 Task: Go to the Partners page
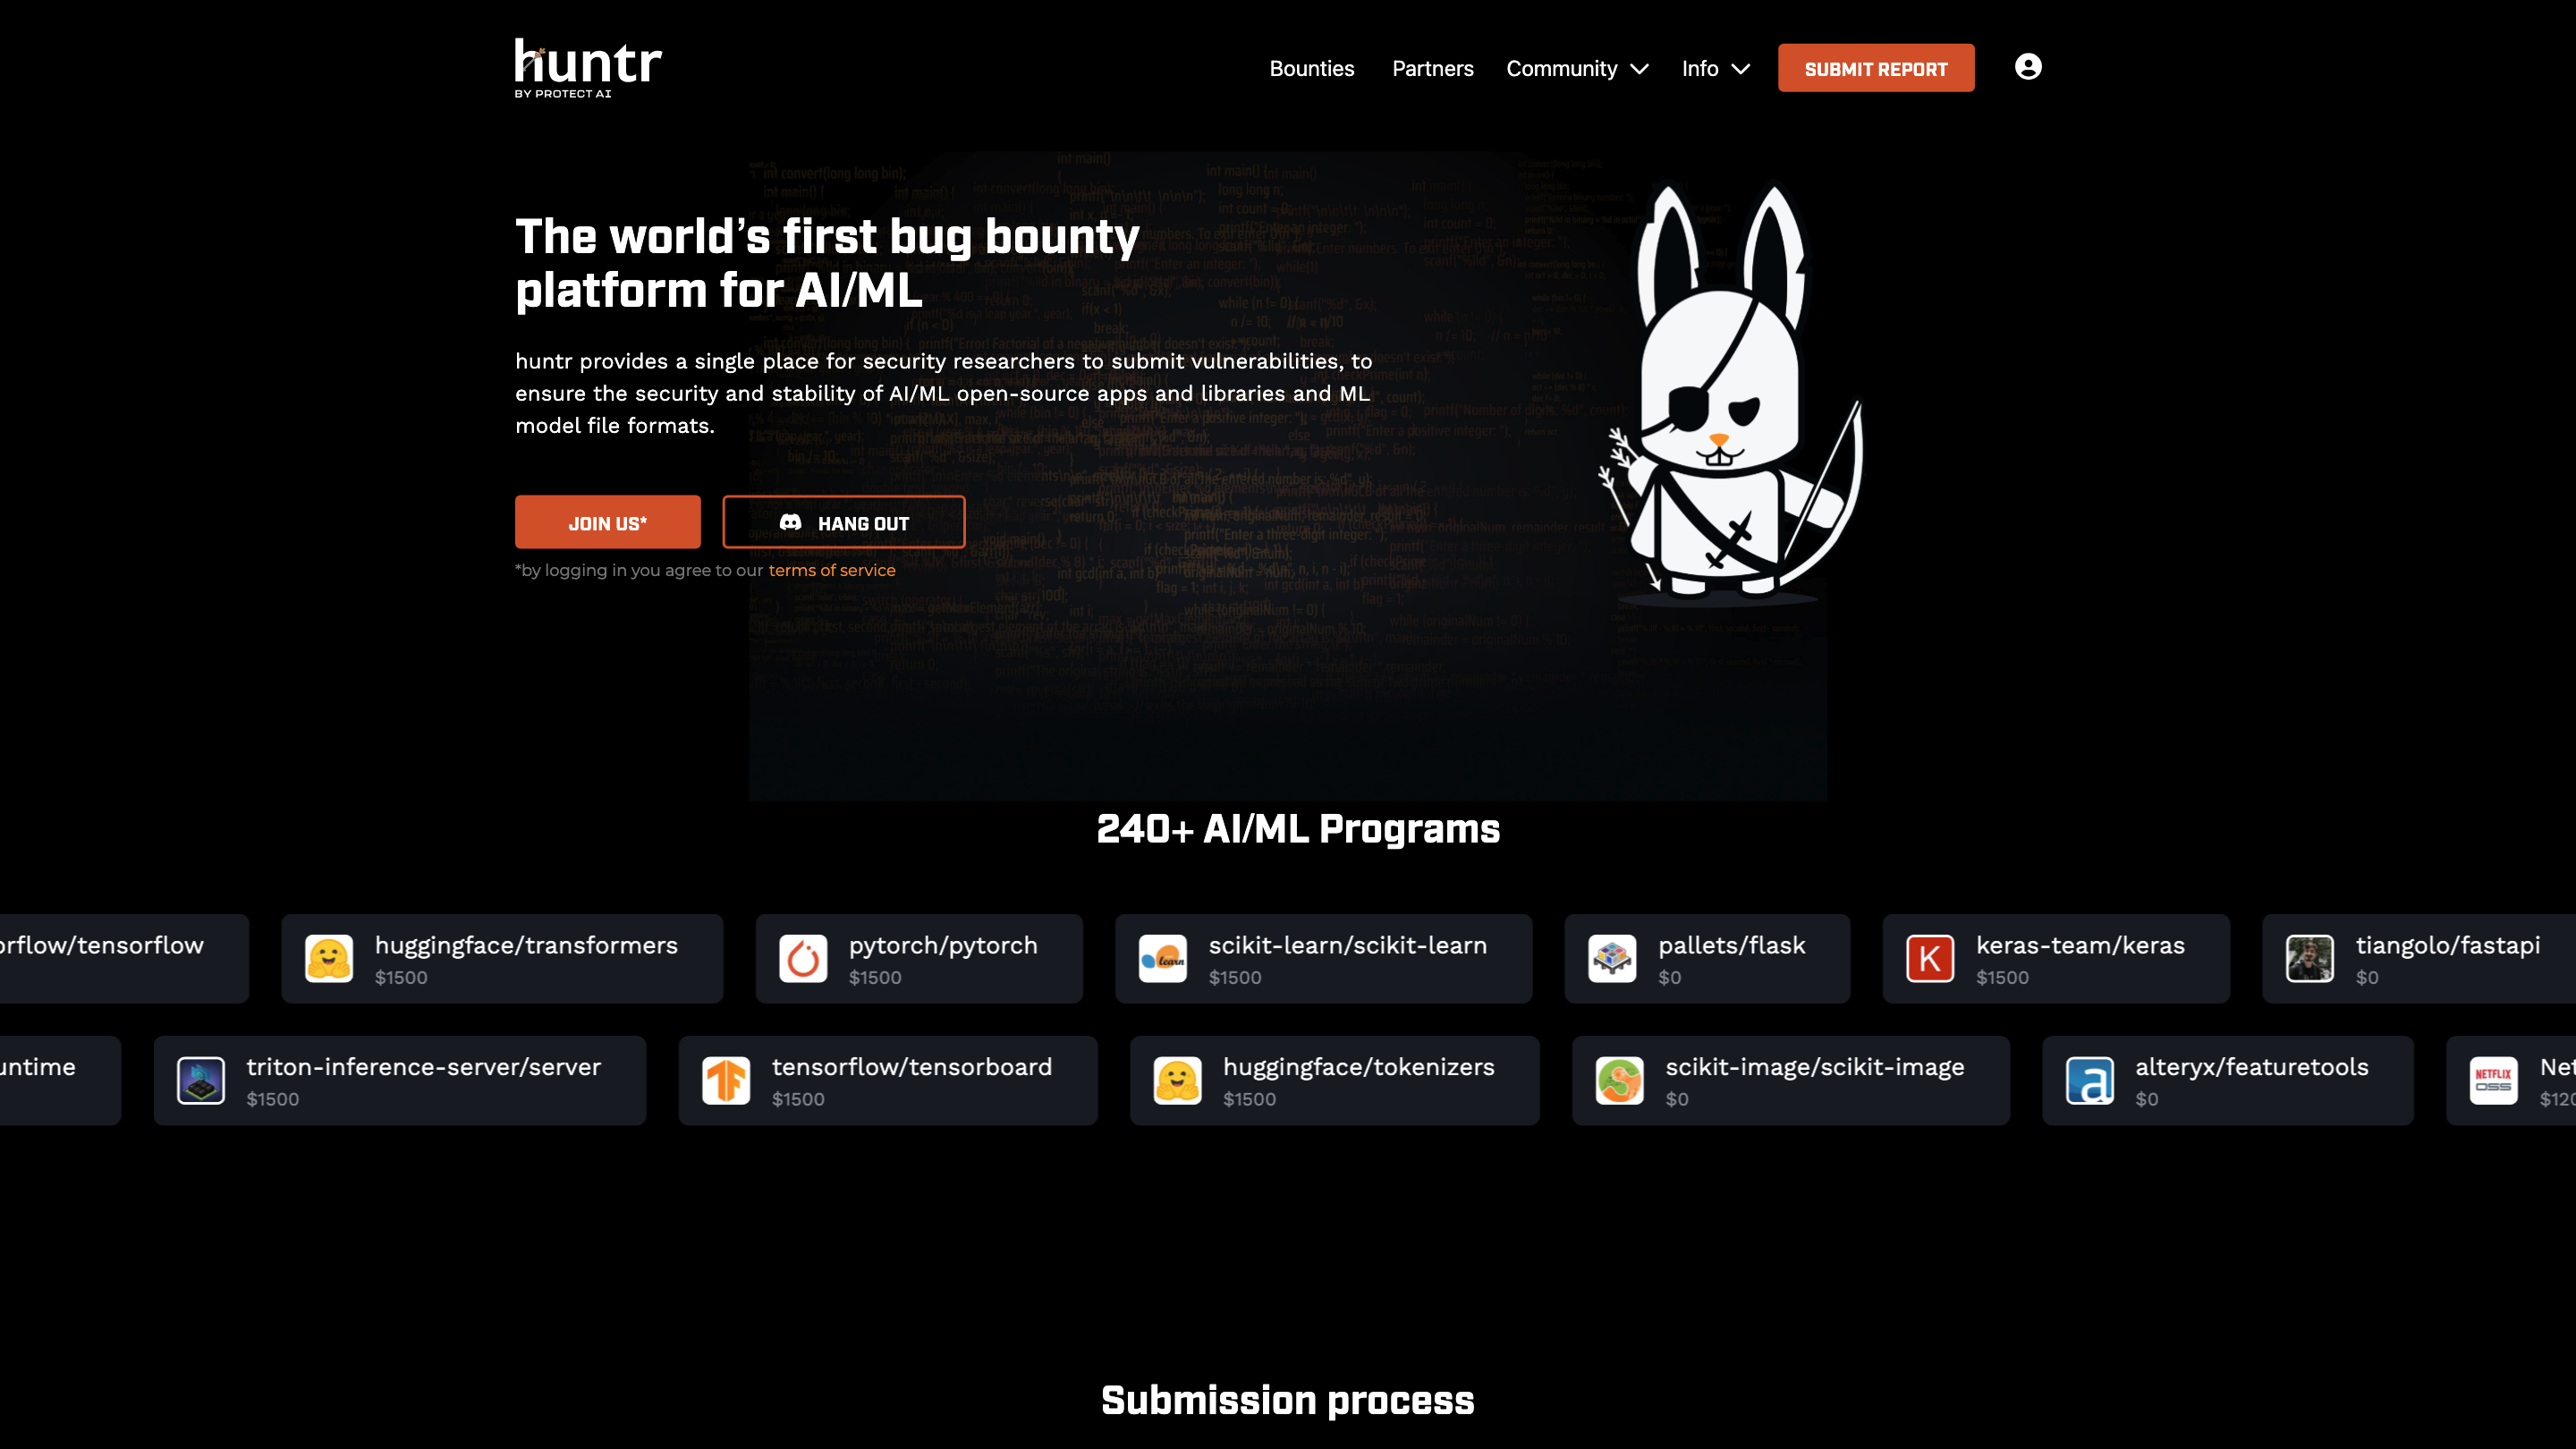coord(1432,69)
